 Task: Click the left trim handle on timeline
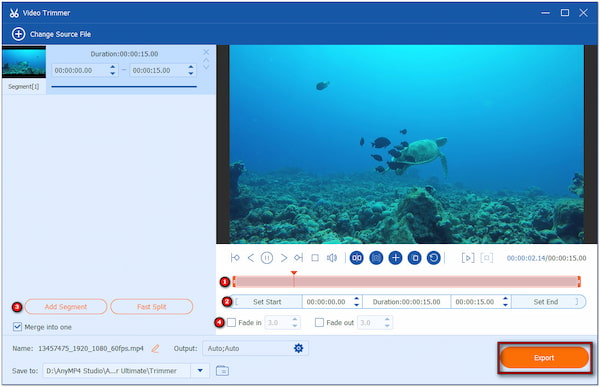point(234,282)
